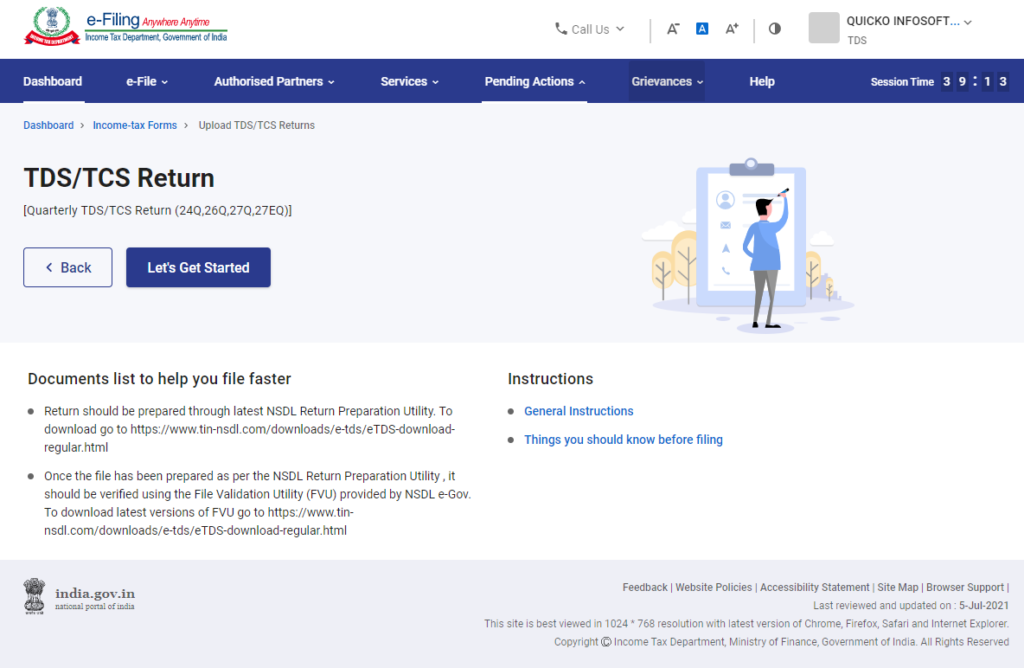Open the Services menu
This screenshot has width=1024, height=668.
pyautogui.click(x=409, y=81)
